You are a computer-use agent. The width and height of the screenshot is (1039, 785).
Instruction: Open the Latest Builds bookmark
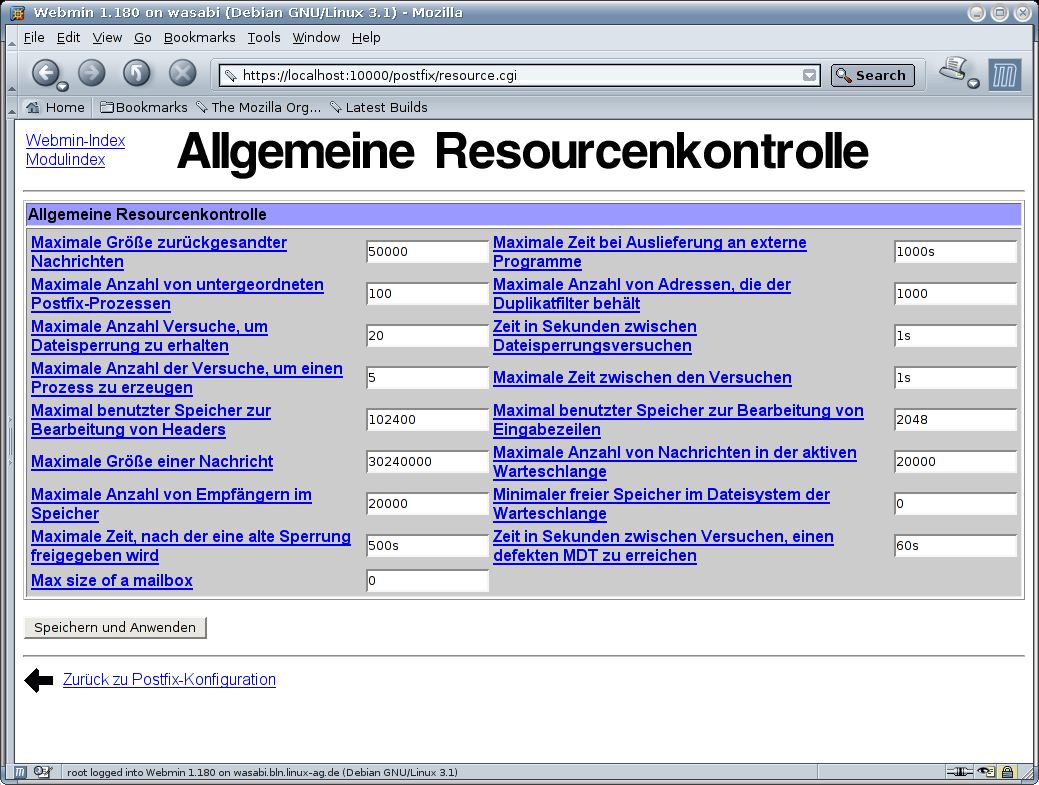coord(379,107)
